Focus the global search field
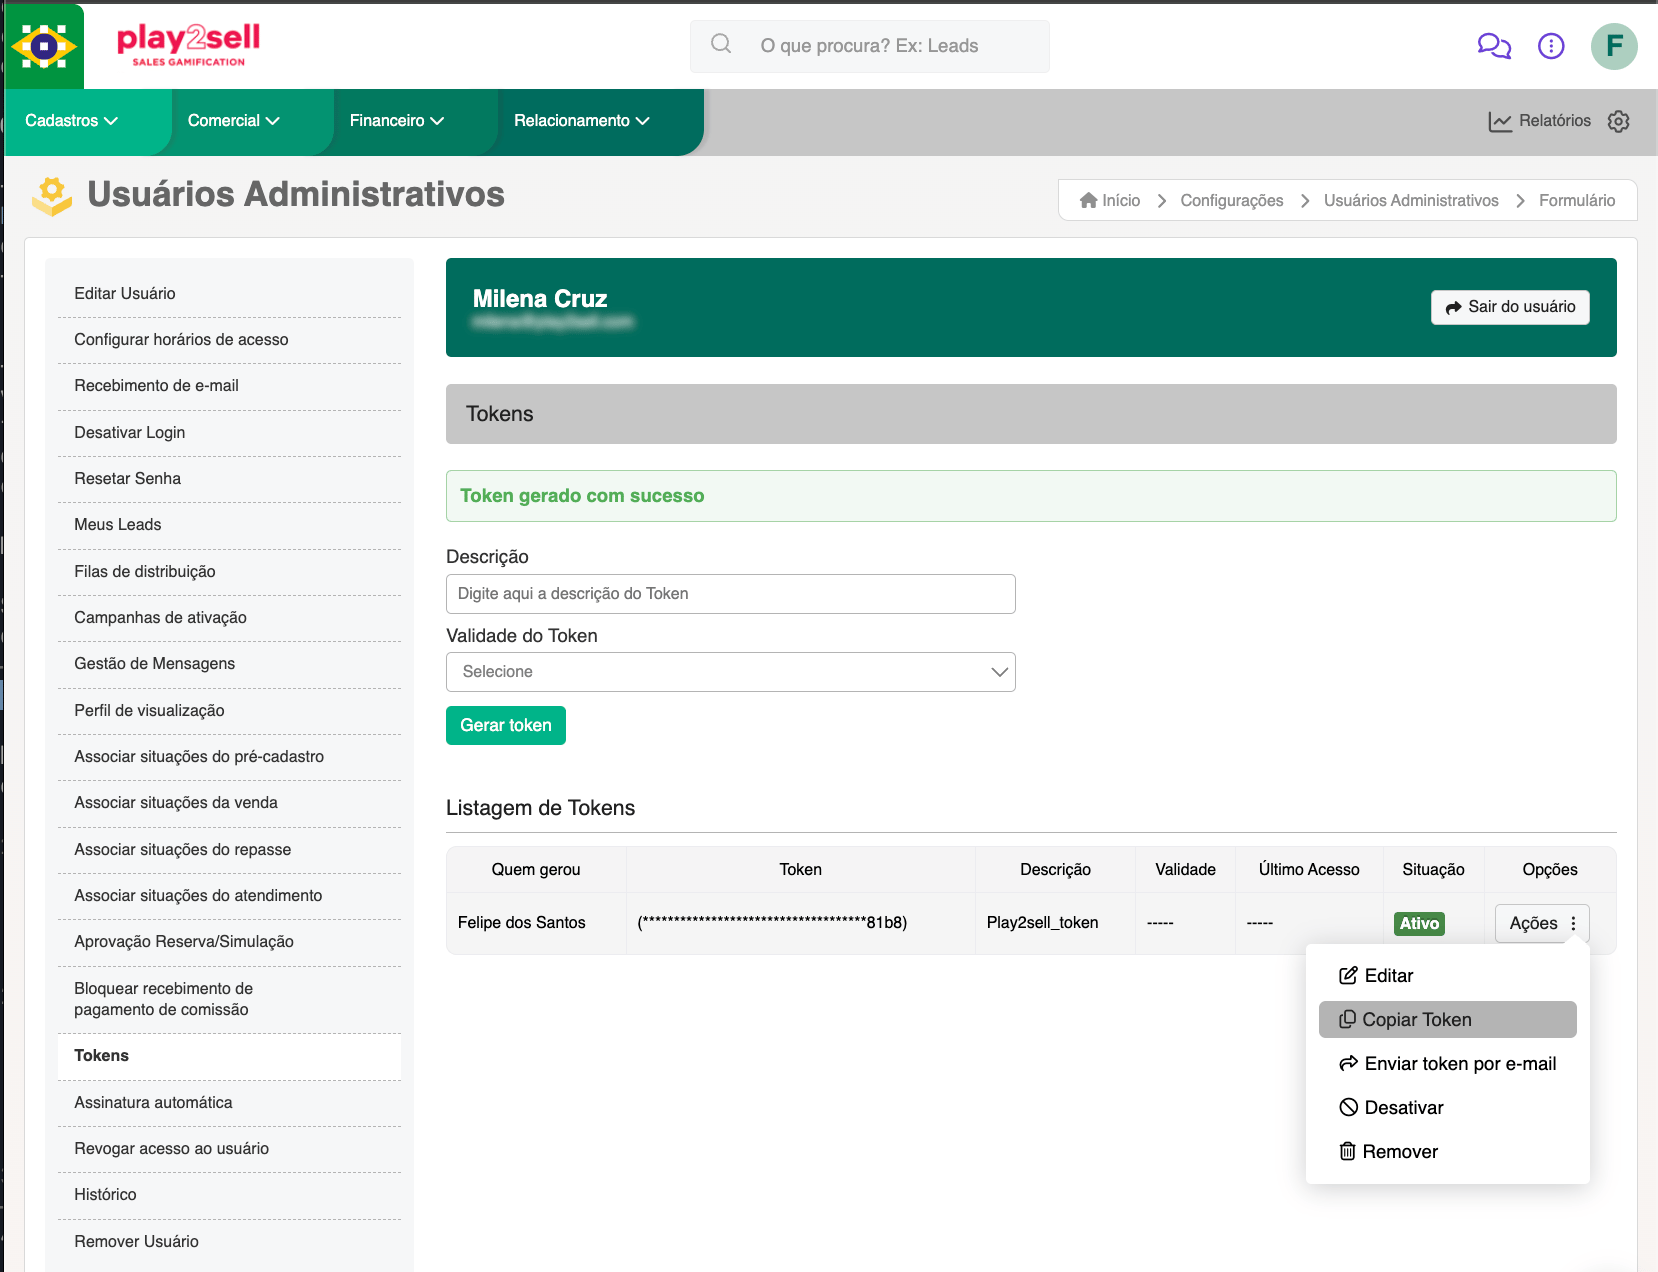 tap(870, 46)
